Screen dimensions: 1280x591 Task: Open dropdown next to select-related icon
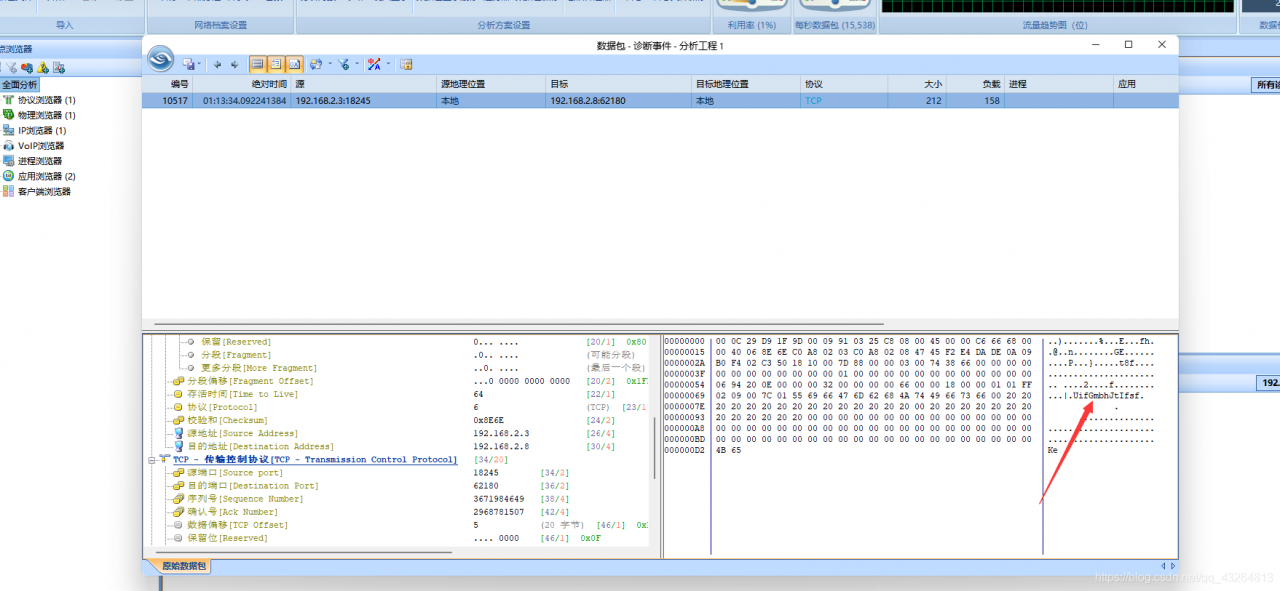[330, 64]
